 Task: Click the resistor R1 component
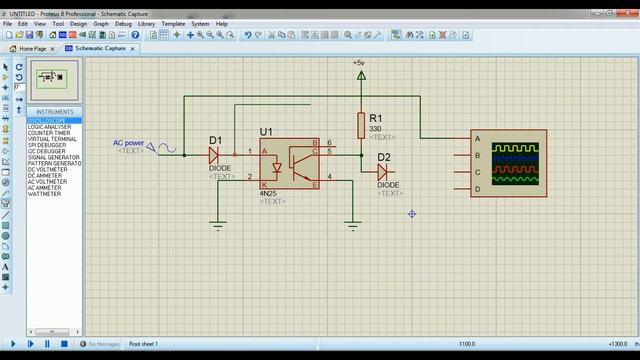(361, 126)
